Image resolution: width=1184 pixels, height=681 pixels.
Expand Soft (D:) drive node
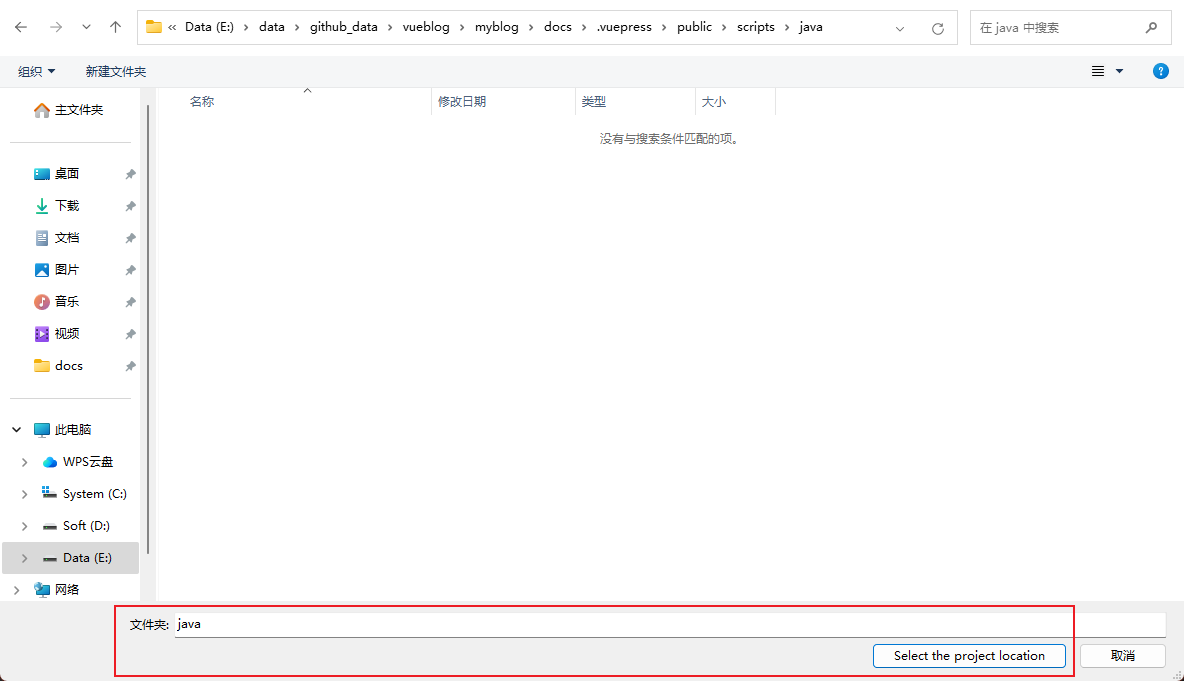24,526
